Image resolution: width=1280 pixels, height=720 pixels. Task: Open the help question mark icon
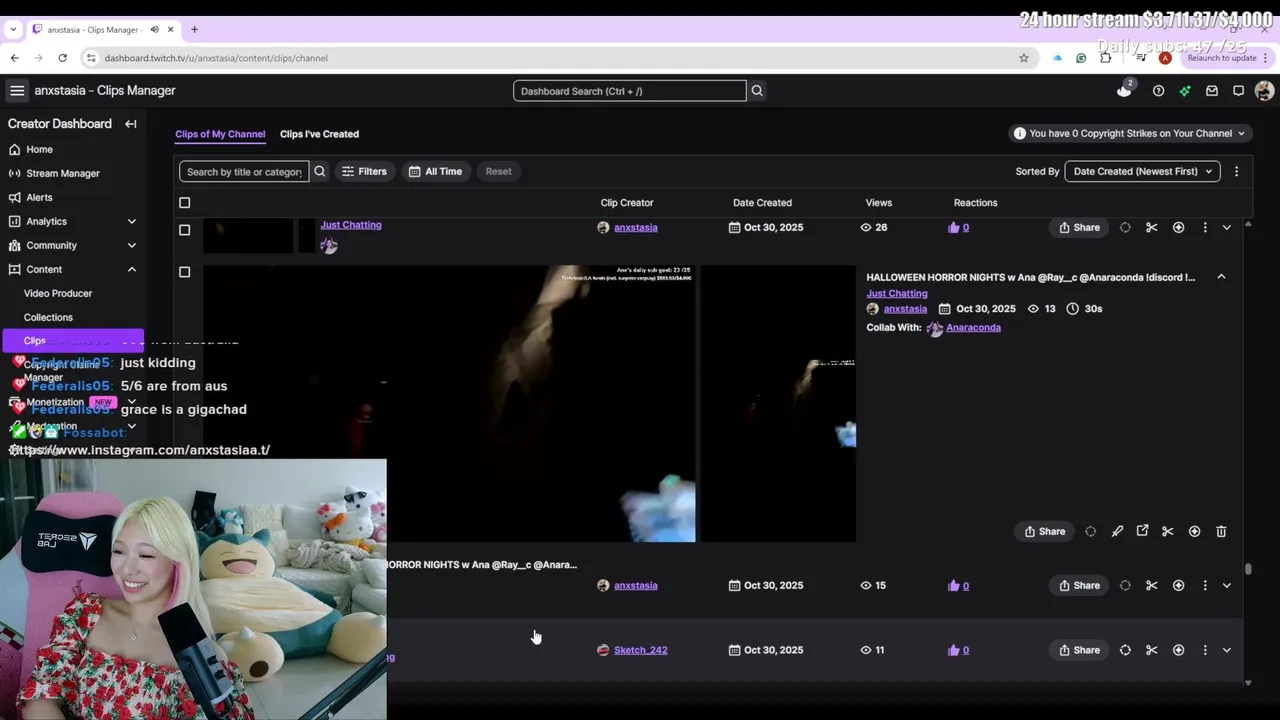tap(1158, 91)
